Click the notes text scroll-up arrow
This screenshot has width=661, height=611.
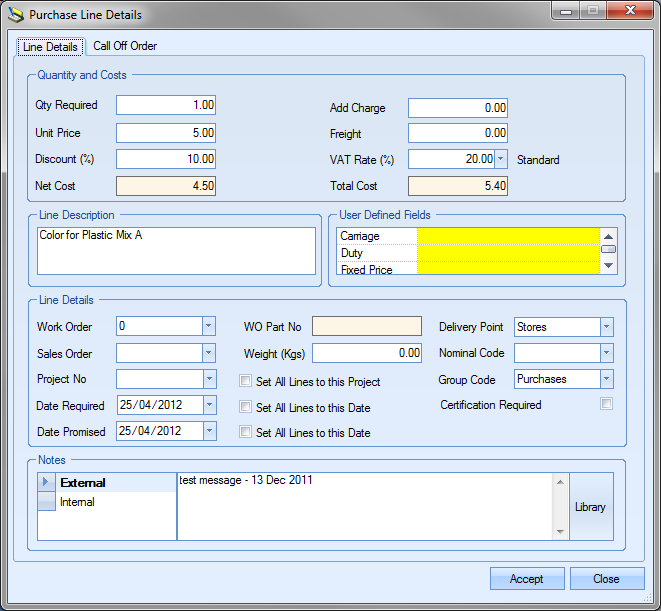[x=559, y=481]
